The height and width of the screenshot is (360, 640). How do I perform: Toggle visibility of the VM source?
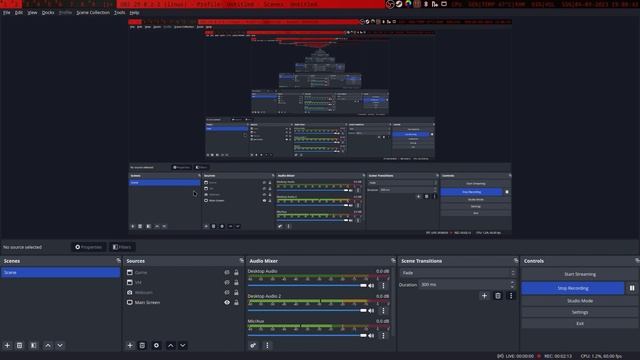227,282
